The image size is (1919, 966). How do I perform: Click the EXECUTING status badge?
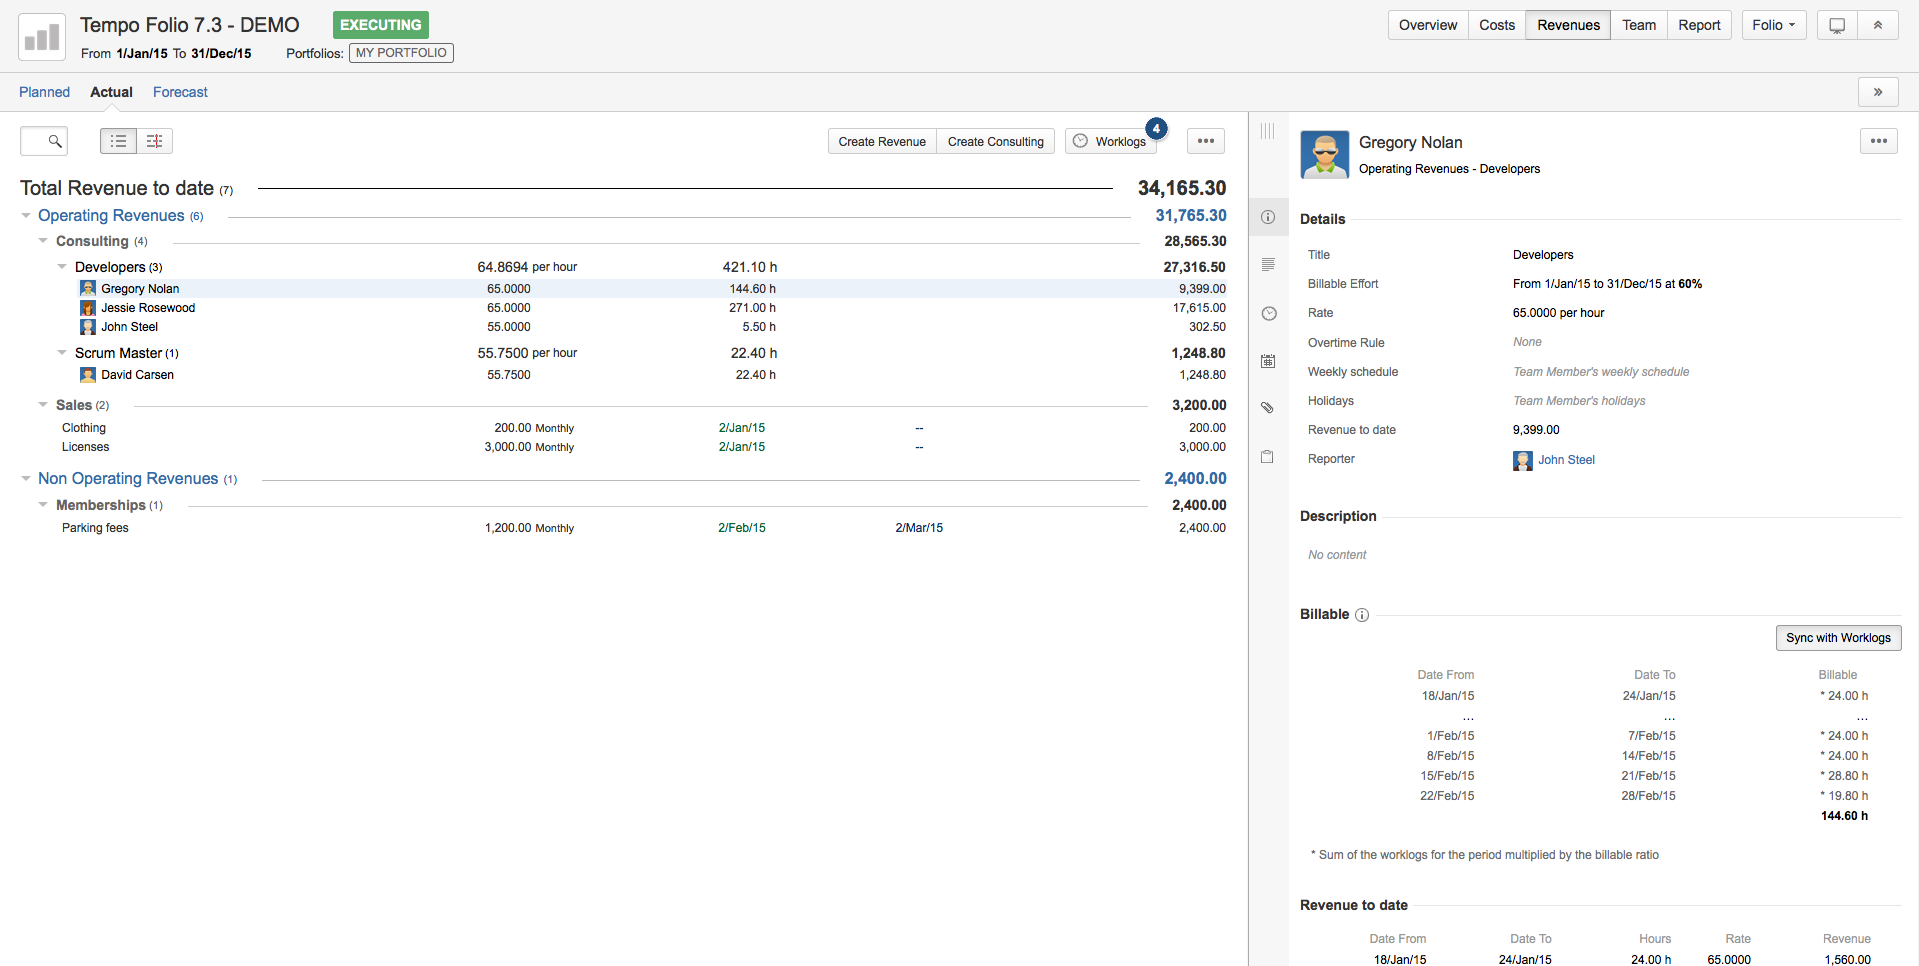pos(380,25)
